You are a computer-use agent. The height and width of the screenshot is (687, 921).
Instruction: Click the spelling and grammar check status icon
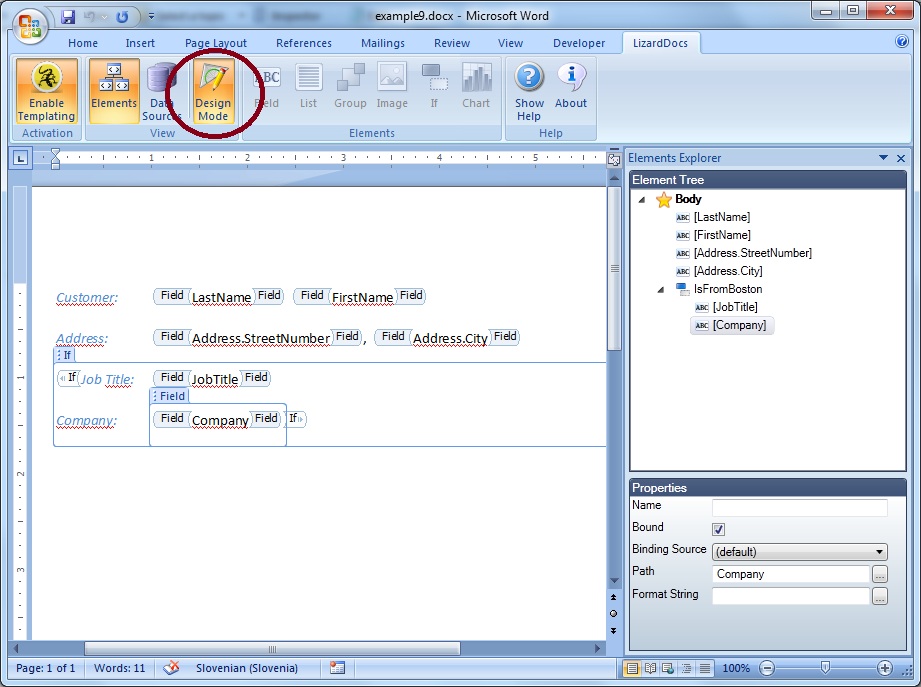click(x=171, y=668)
